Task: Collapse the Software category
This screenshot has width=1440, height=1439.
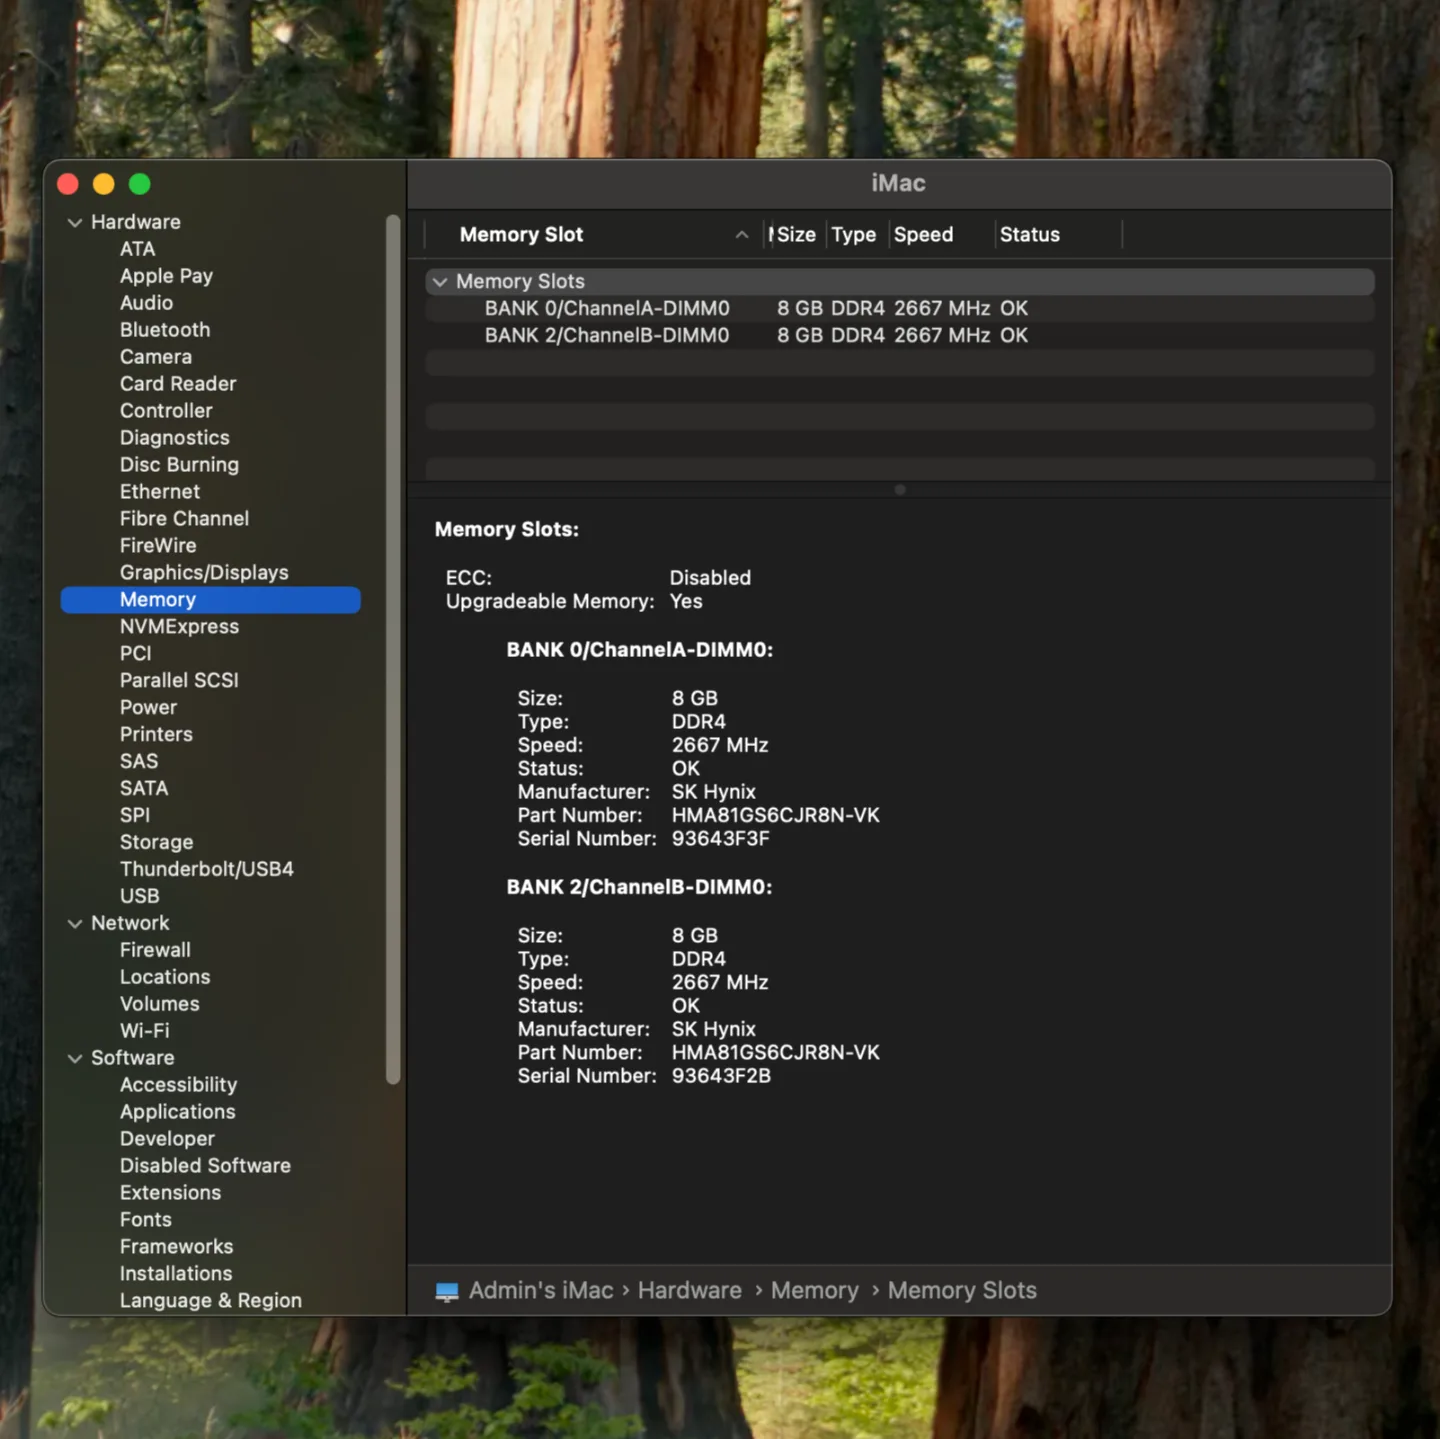Action: (75, 1058)
